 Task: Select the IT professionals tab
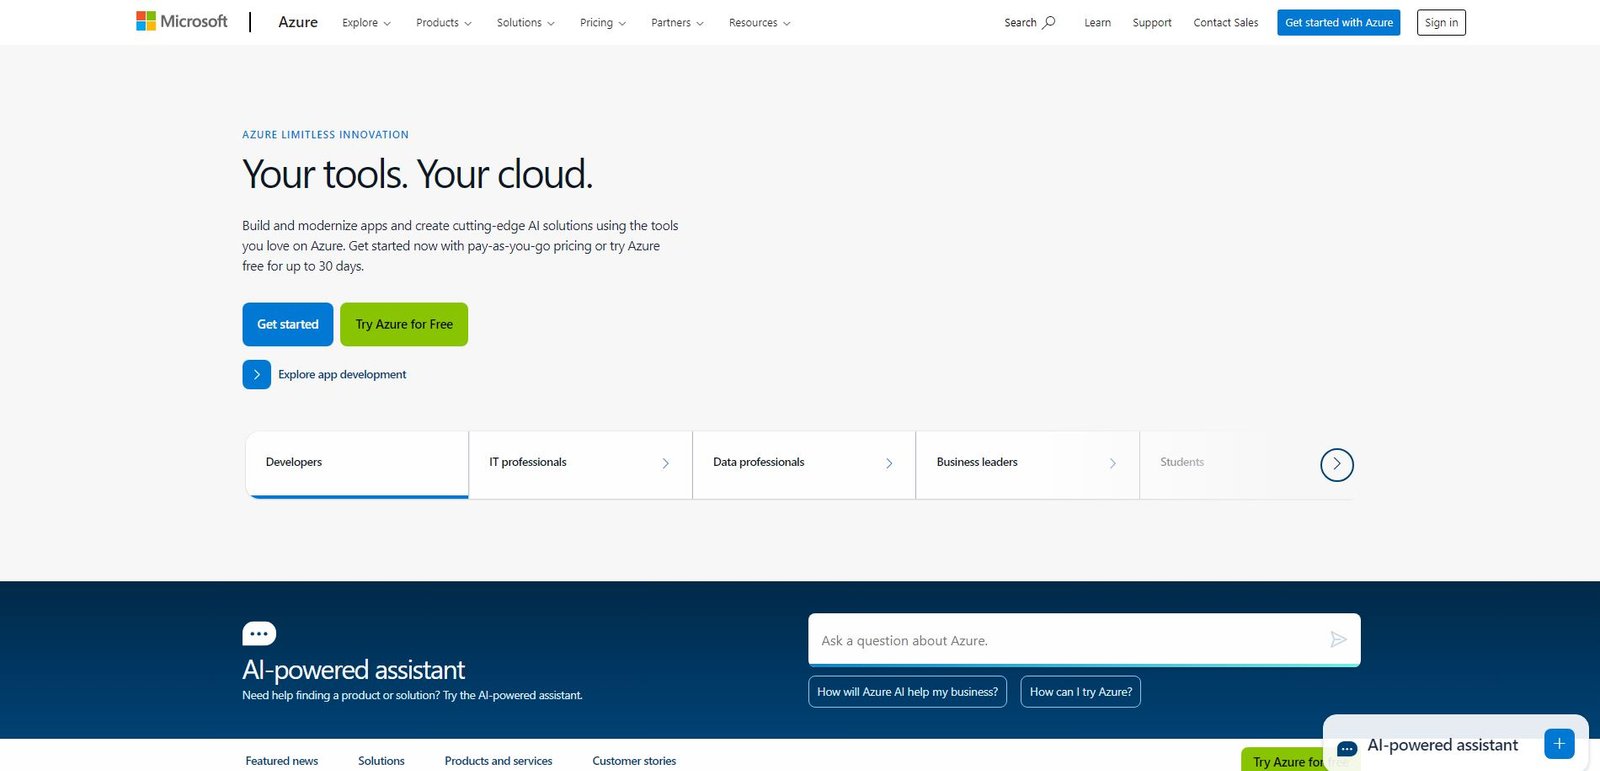tap(580, 464)
